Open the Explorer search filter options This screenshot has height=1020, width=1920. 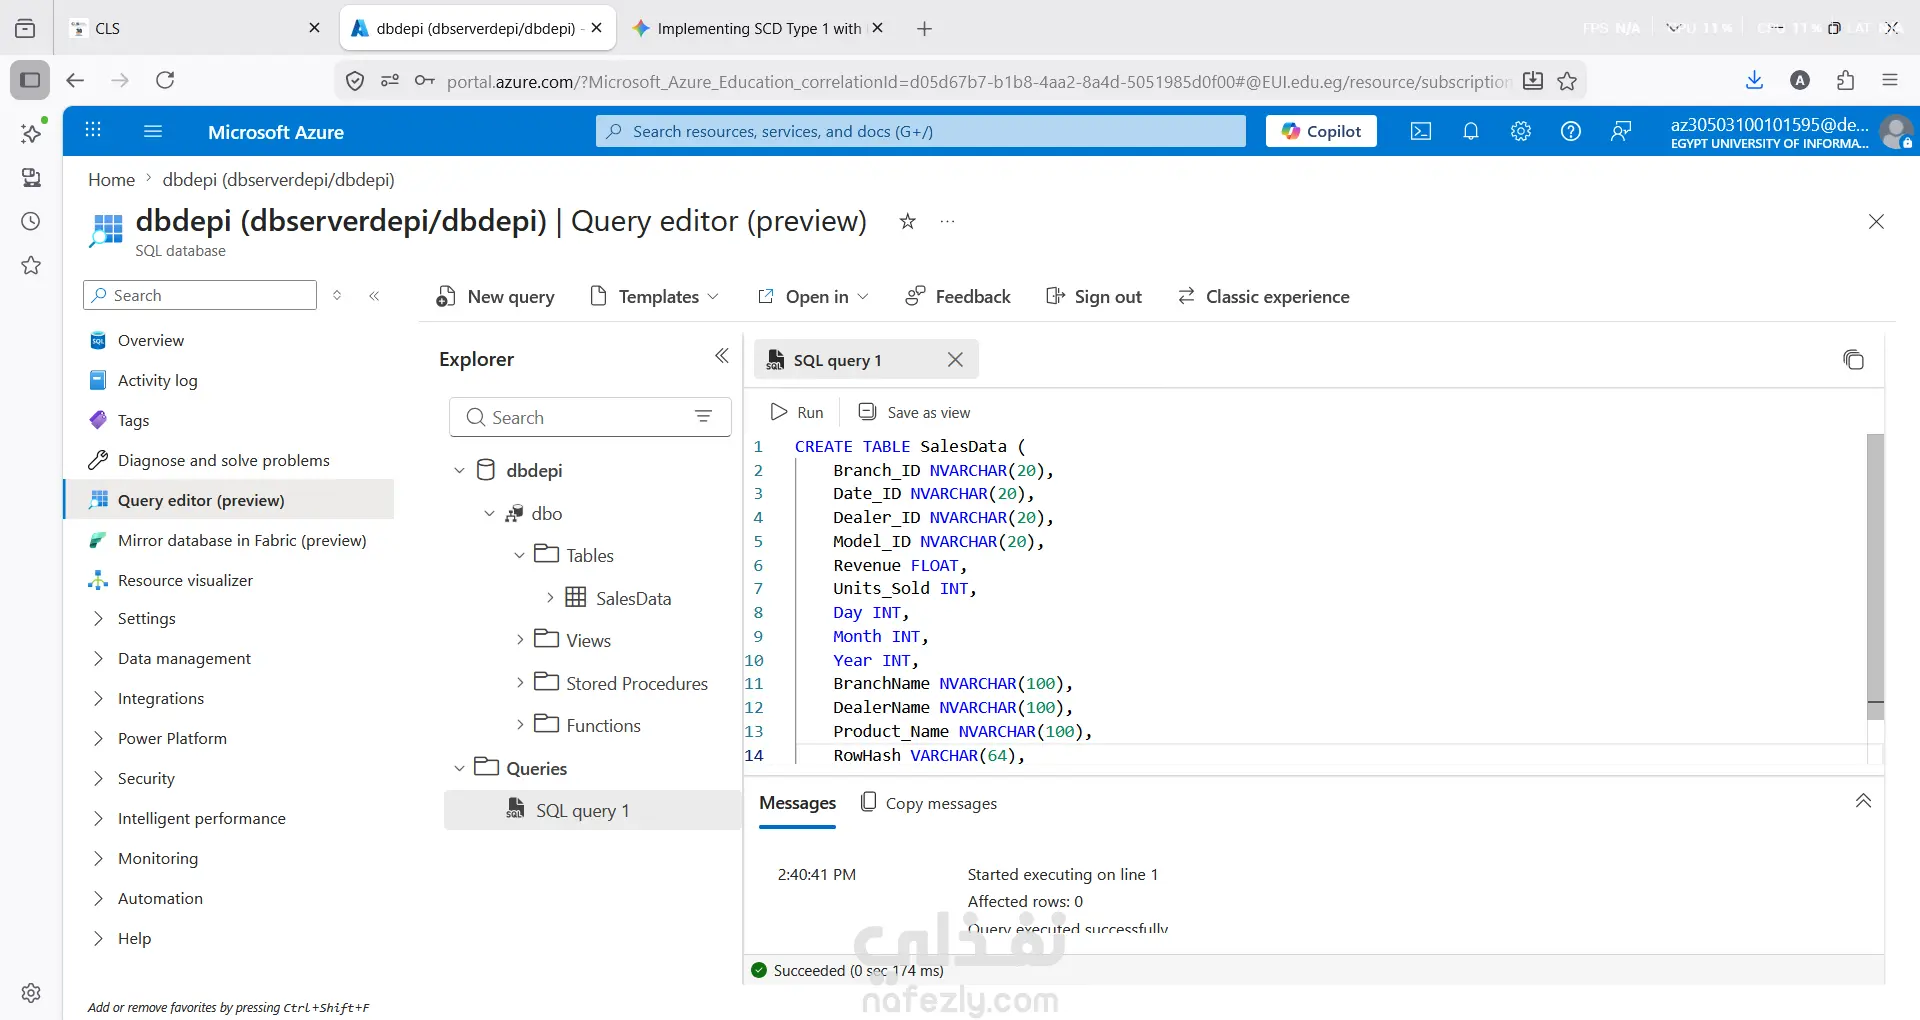coord(704,417)
